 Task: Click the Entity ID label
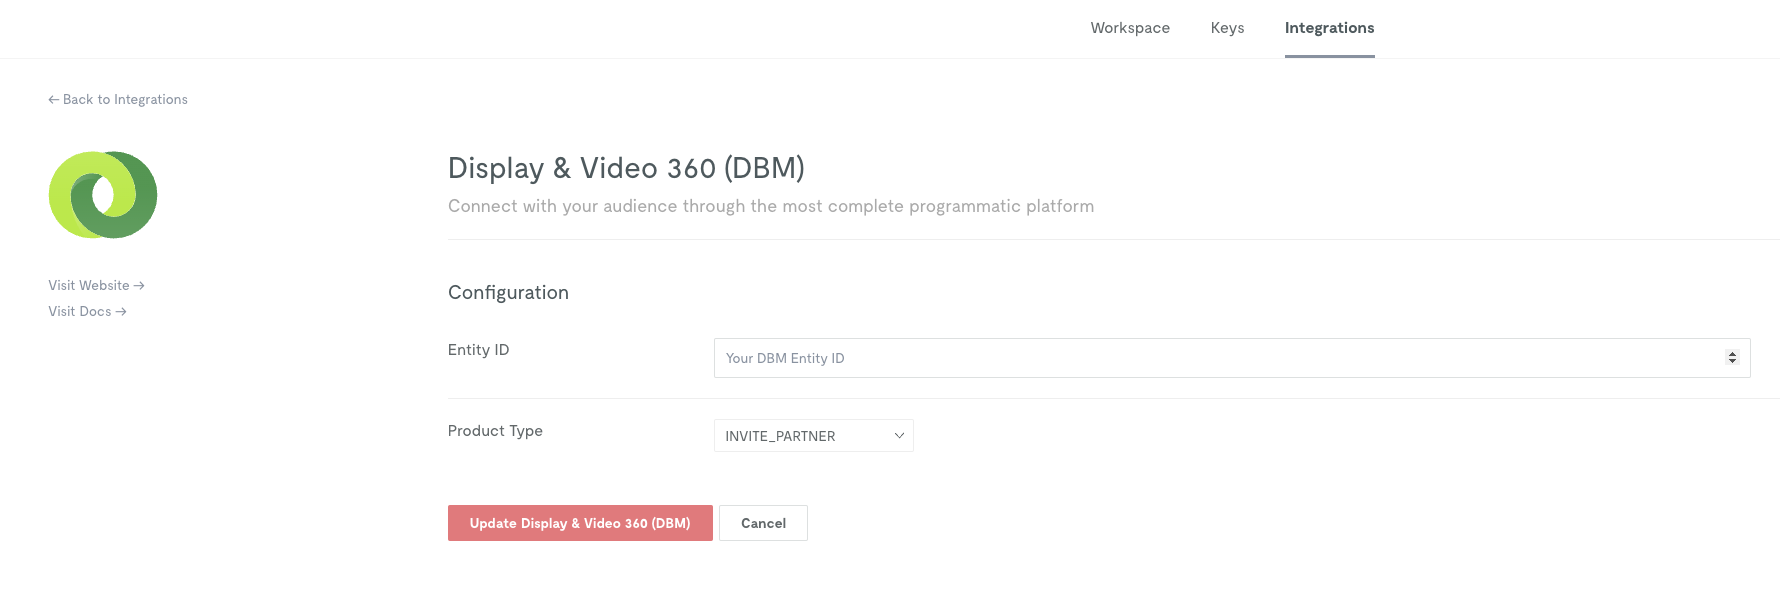(x=478, y=350)
